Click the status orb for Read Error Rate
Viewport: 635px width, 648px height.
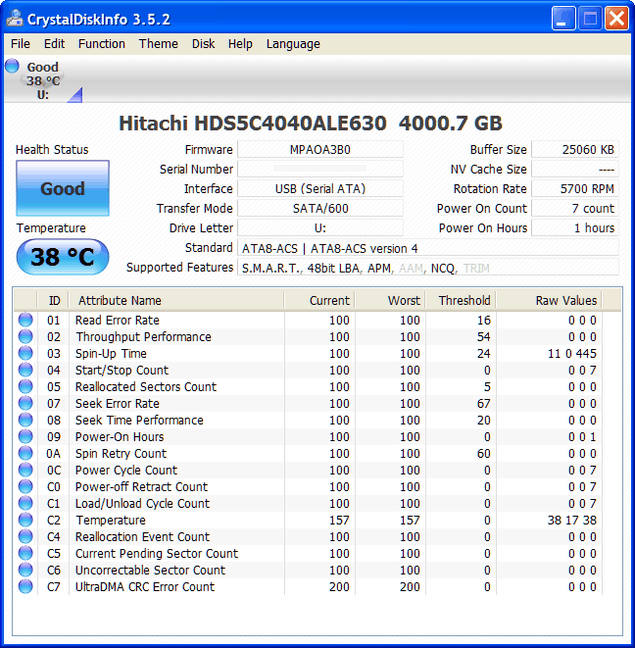pyautogui.click(x=26, y=320)
